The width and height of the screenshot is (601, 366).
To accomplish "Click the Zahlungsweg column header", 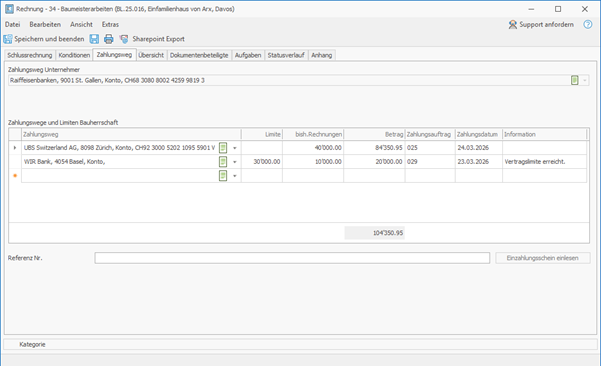I will [131, 134].
